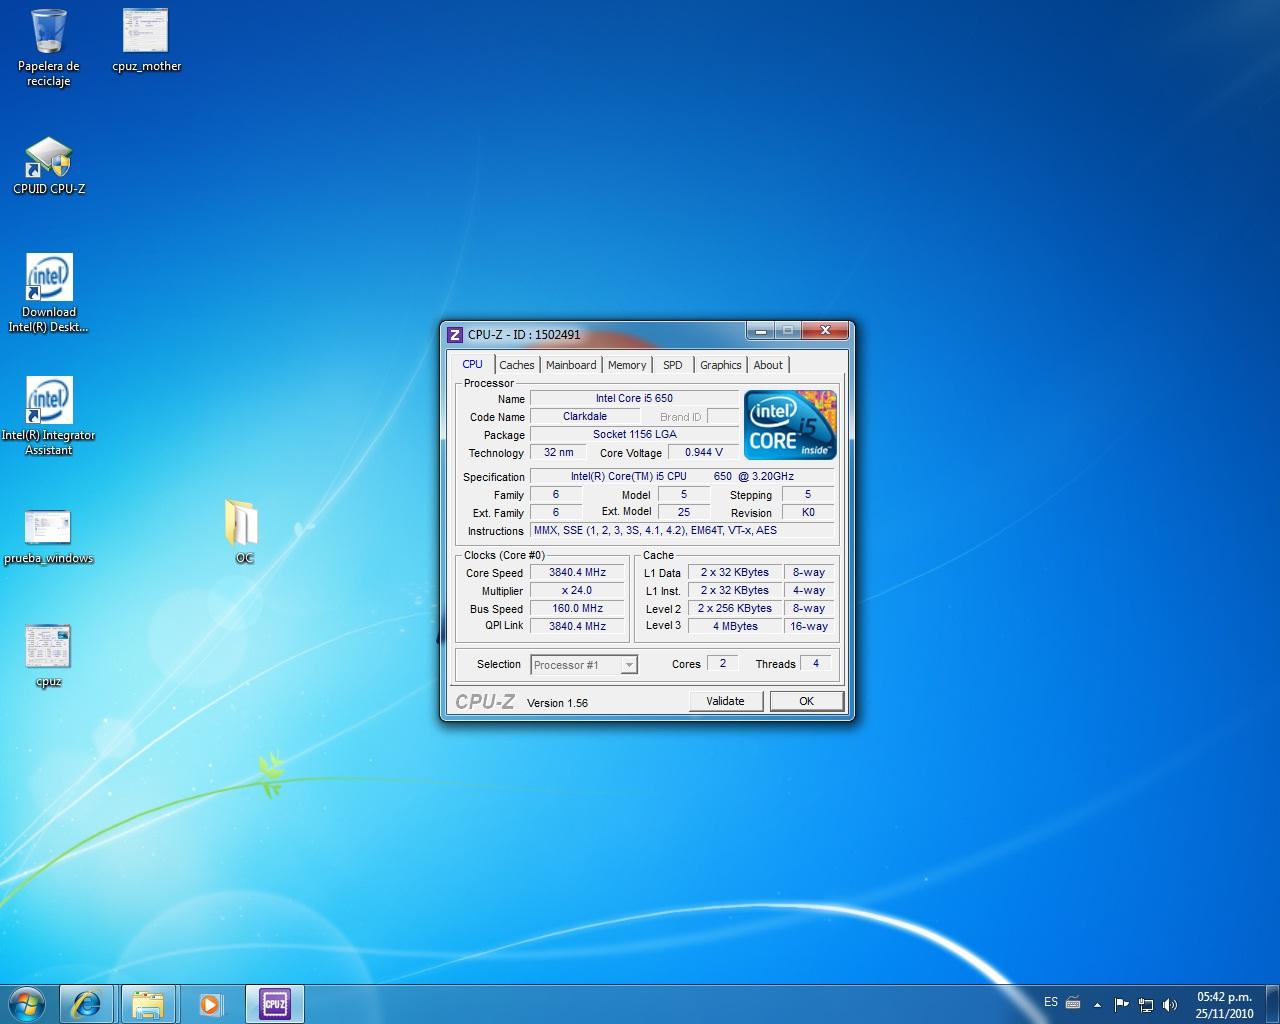1280x1024 pixels.
Task: Switch to the Mainboard tab
Action: tap(571, 365)
